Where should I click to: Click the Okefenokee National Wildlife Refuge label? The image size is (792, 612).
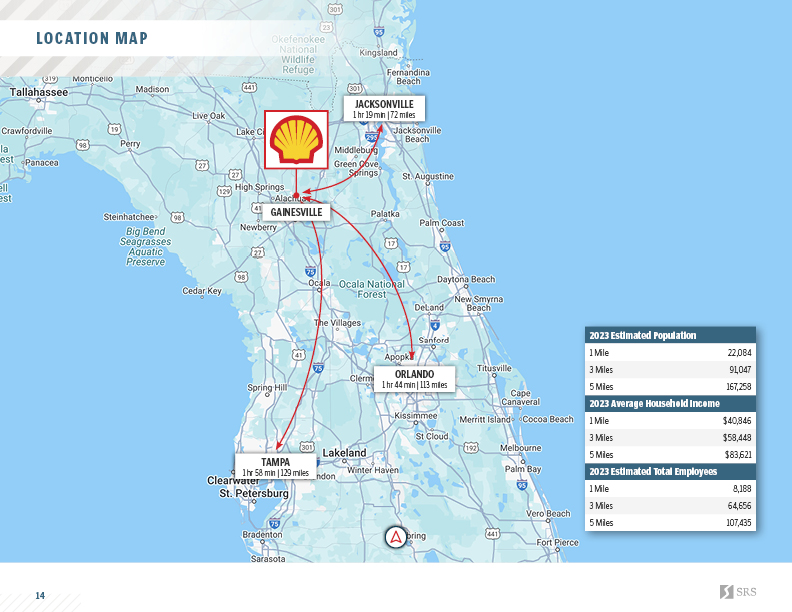(x=298, y=55)
